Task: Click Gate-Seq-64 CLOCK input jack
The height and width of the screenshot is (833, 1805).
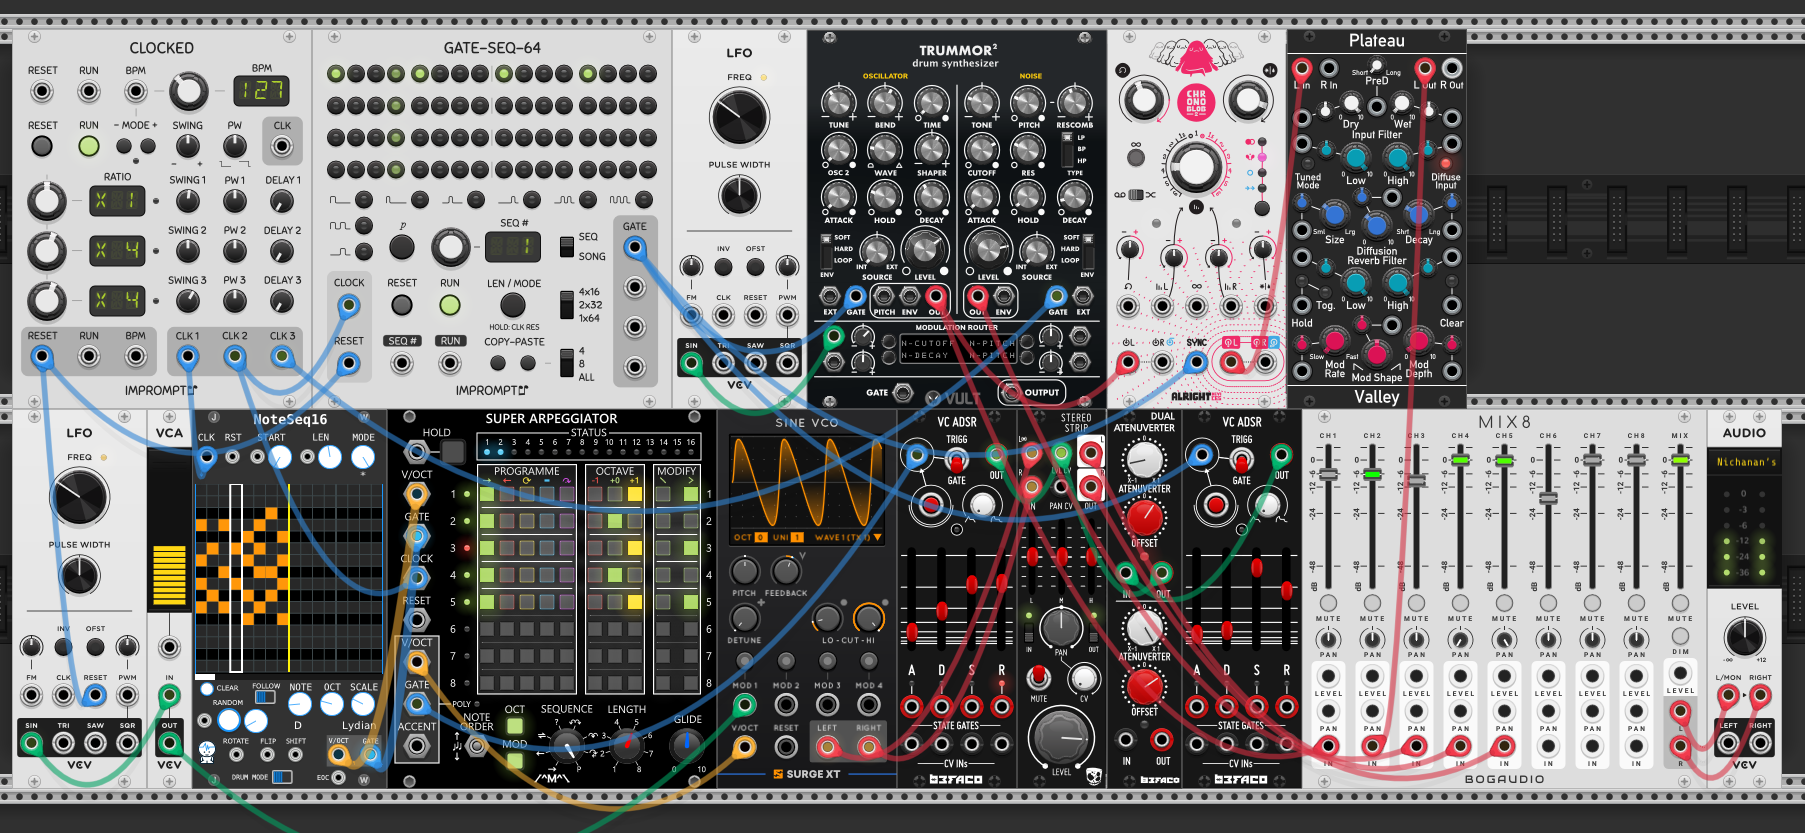Action: pyautogui.click(x=348, y=304)
